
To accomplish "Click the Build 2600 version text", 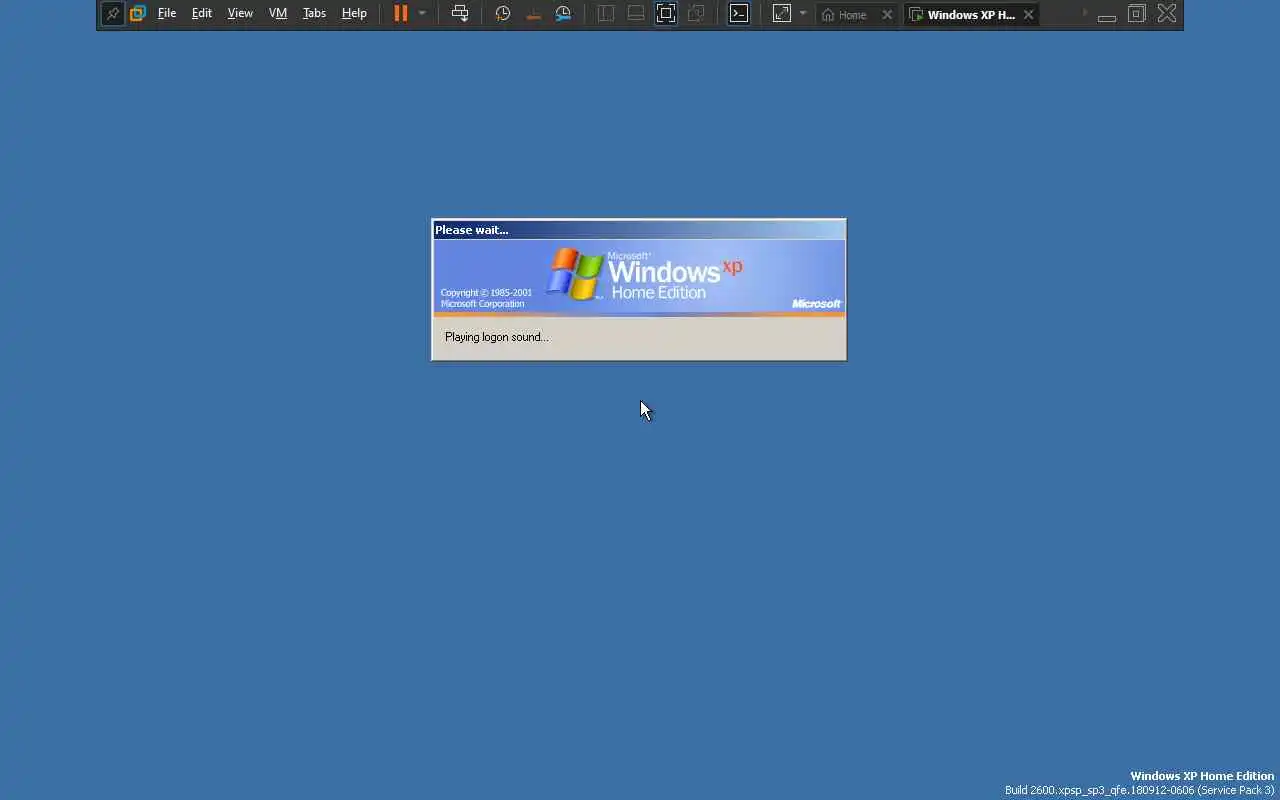I will coord(1140,790).
